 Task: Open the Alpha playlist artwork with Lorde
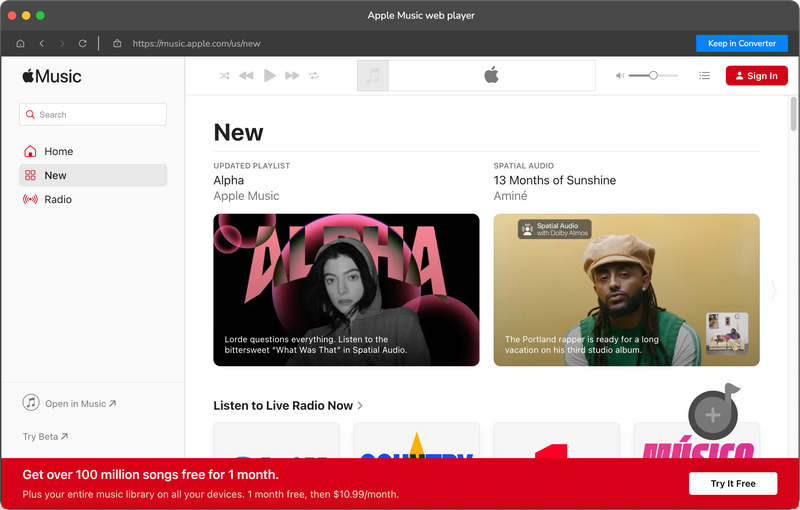pyautogui.click(x=346, y=290)
